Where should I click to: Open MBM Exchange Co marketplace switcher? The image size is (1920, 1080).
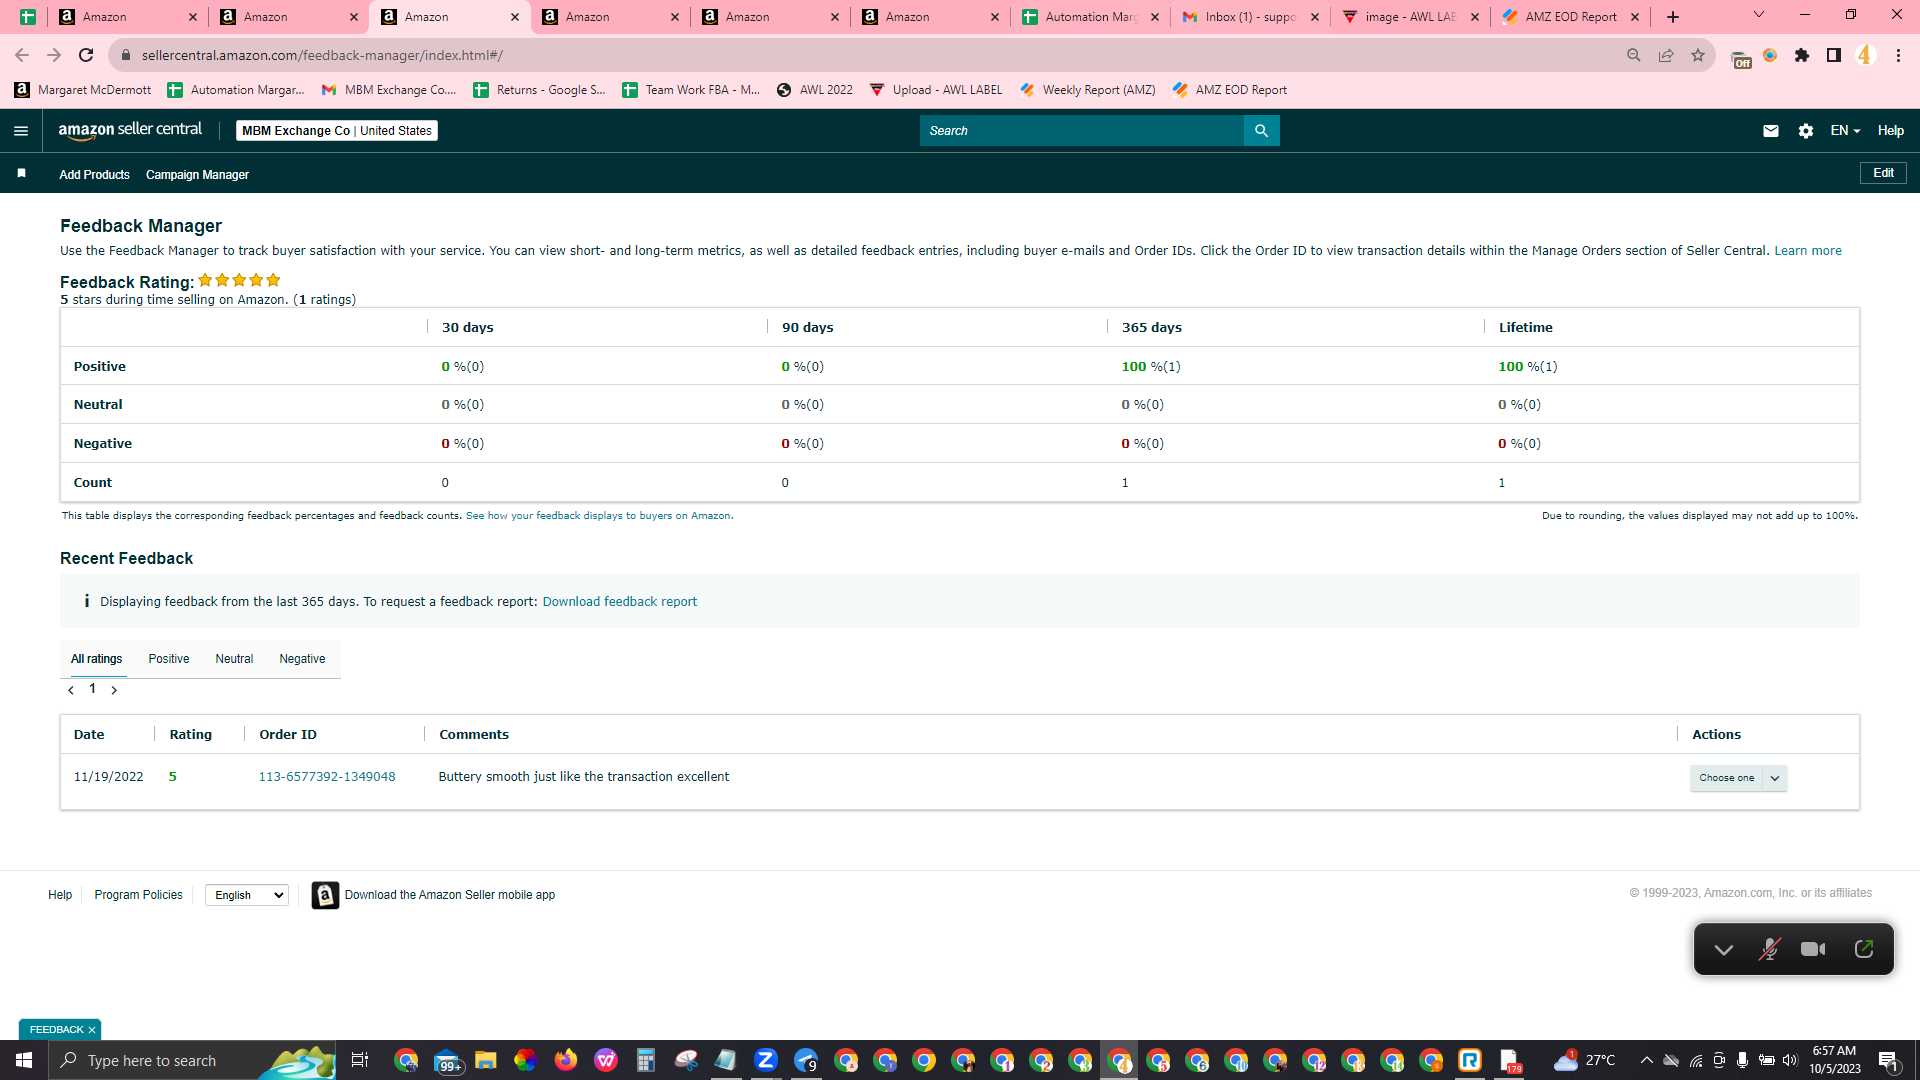[337, 131]
